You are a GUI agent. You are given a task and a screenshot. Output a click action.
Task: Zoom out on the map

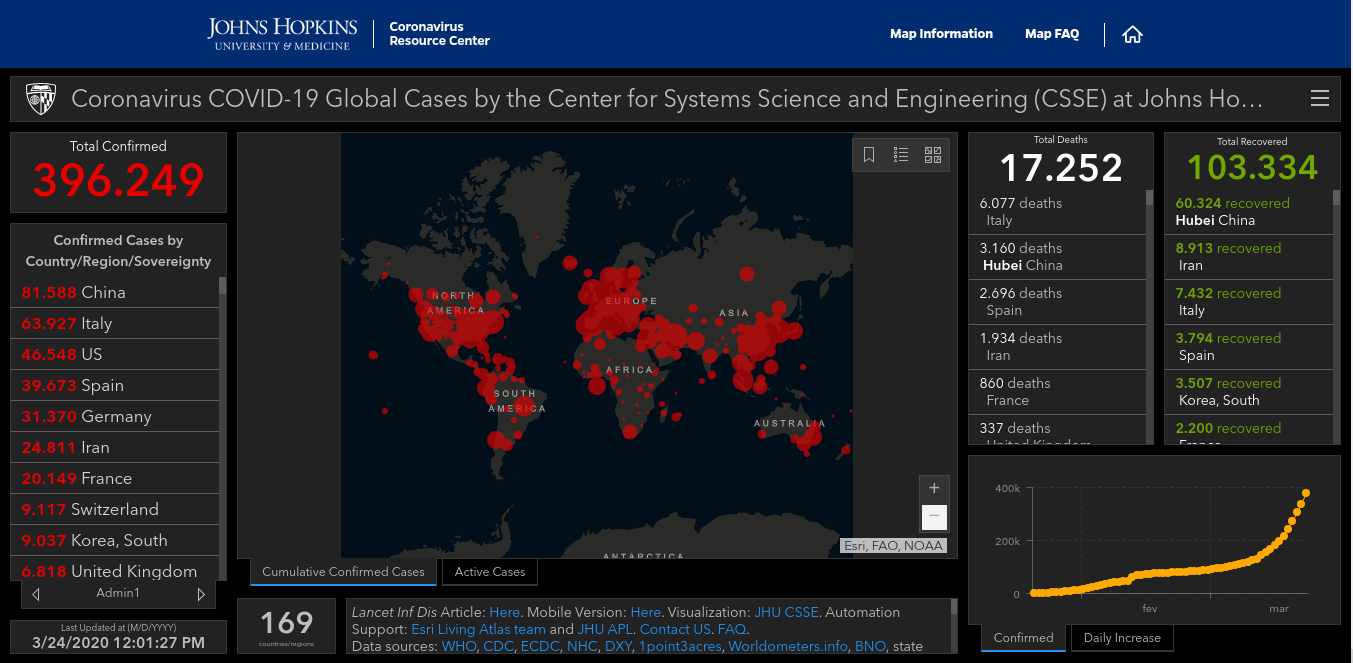[x=934, y=517]
